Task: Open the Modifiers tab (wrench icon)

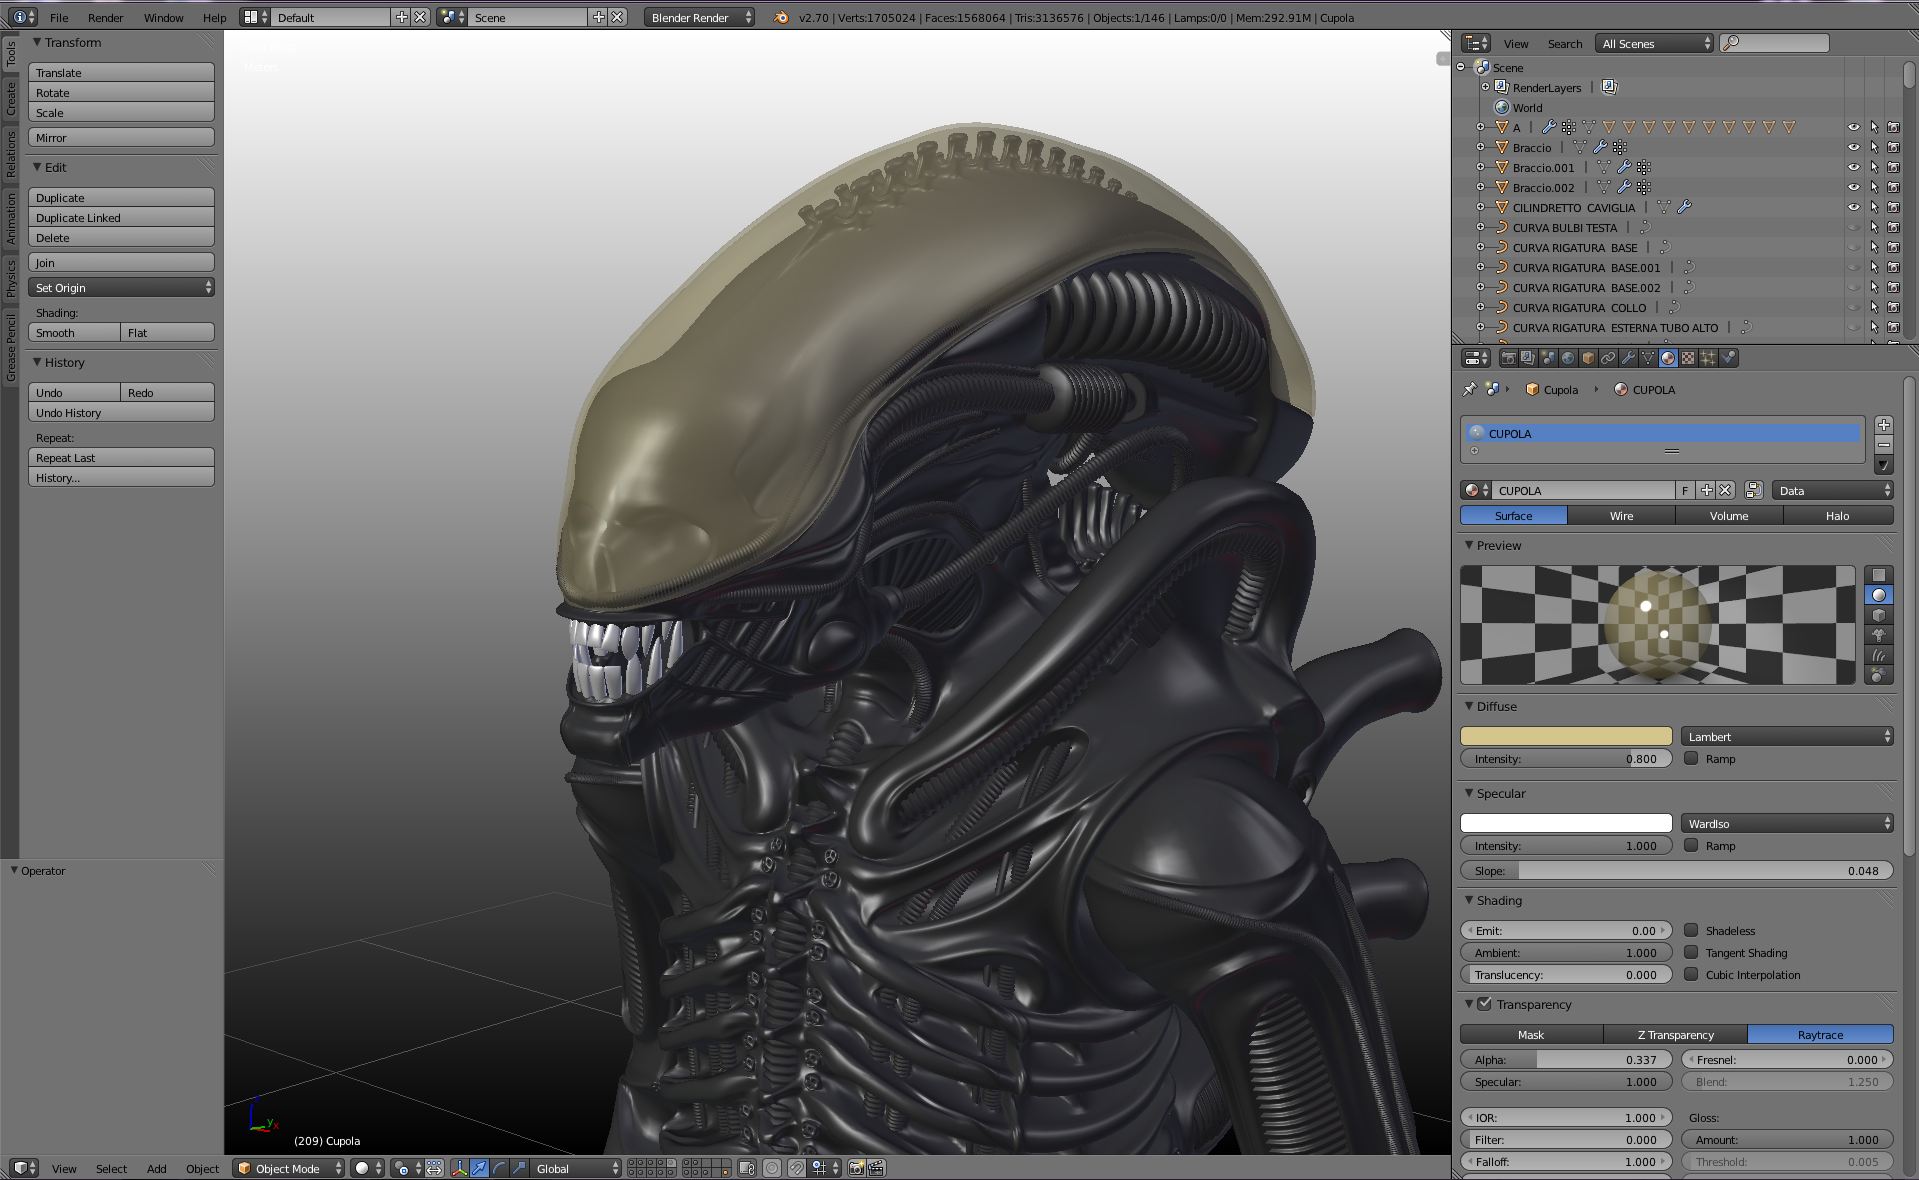Action: [1628, 358]
